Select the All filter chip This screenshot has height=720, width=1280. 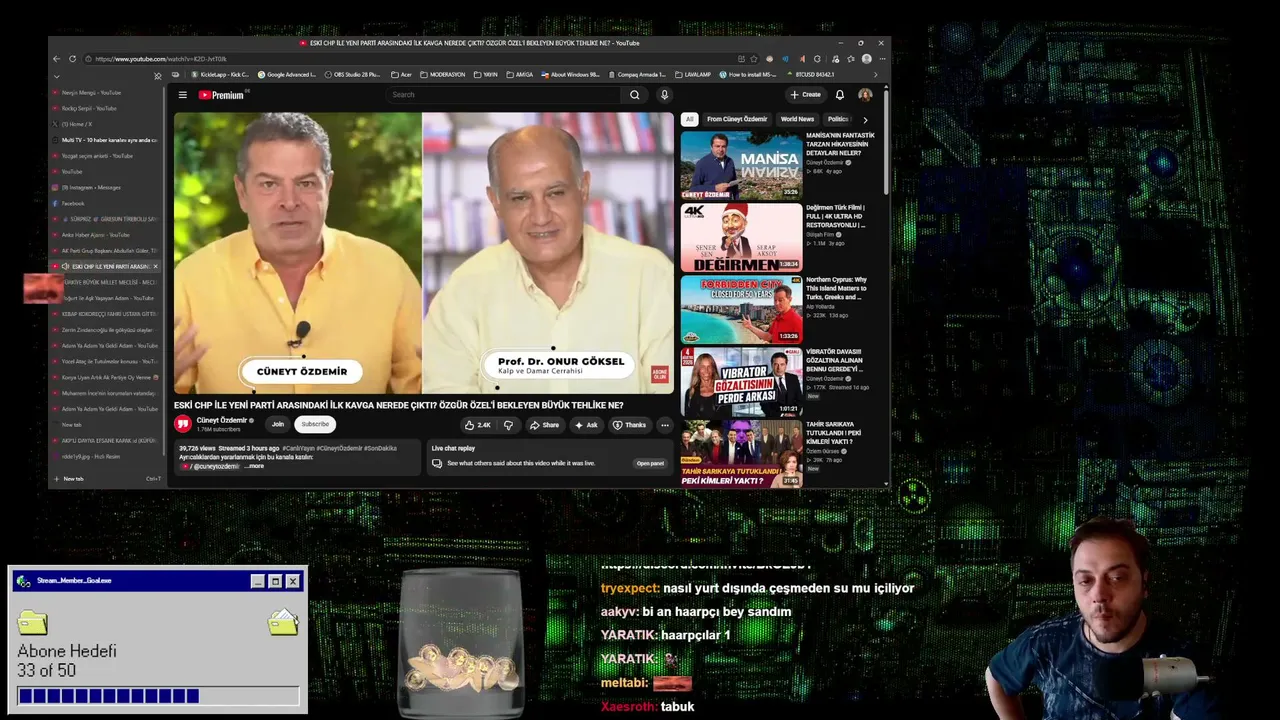point(689,119)
